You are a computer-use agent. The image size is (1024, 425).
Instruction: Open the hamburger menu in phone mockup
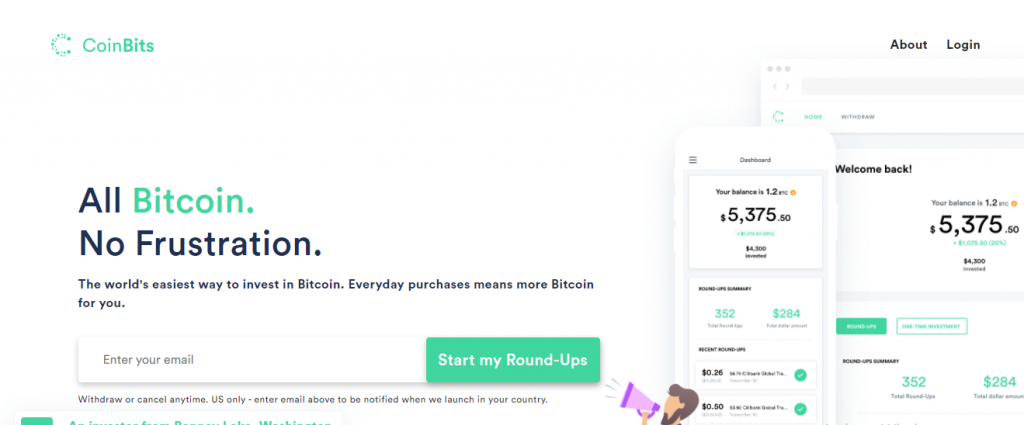pyautogui.click(x=693, y=159)
